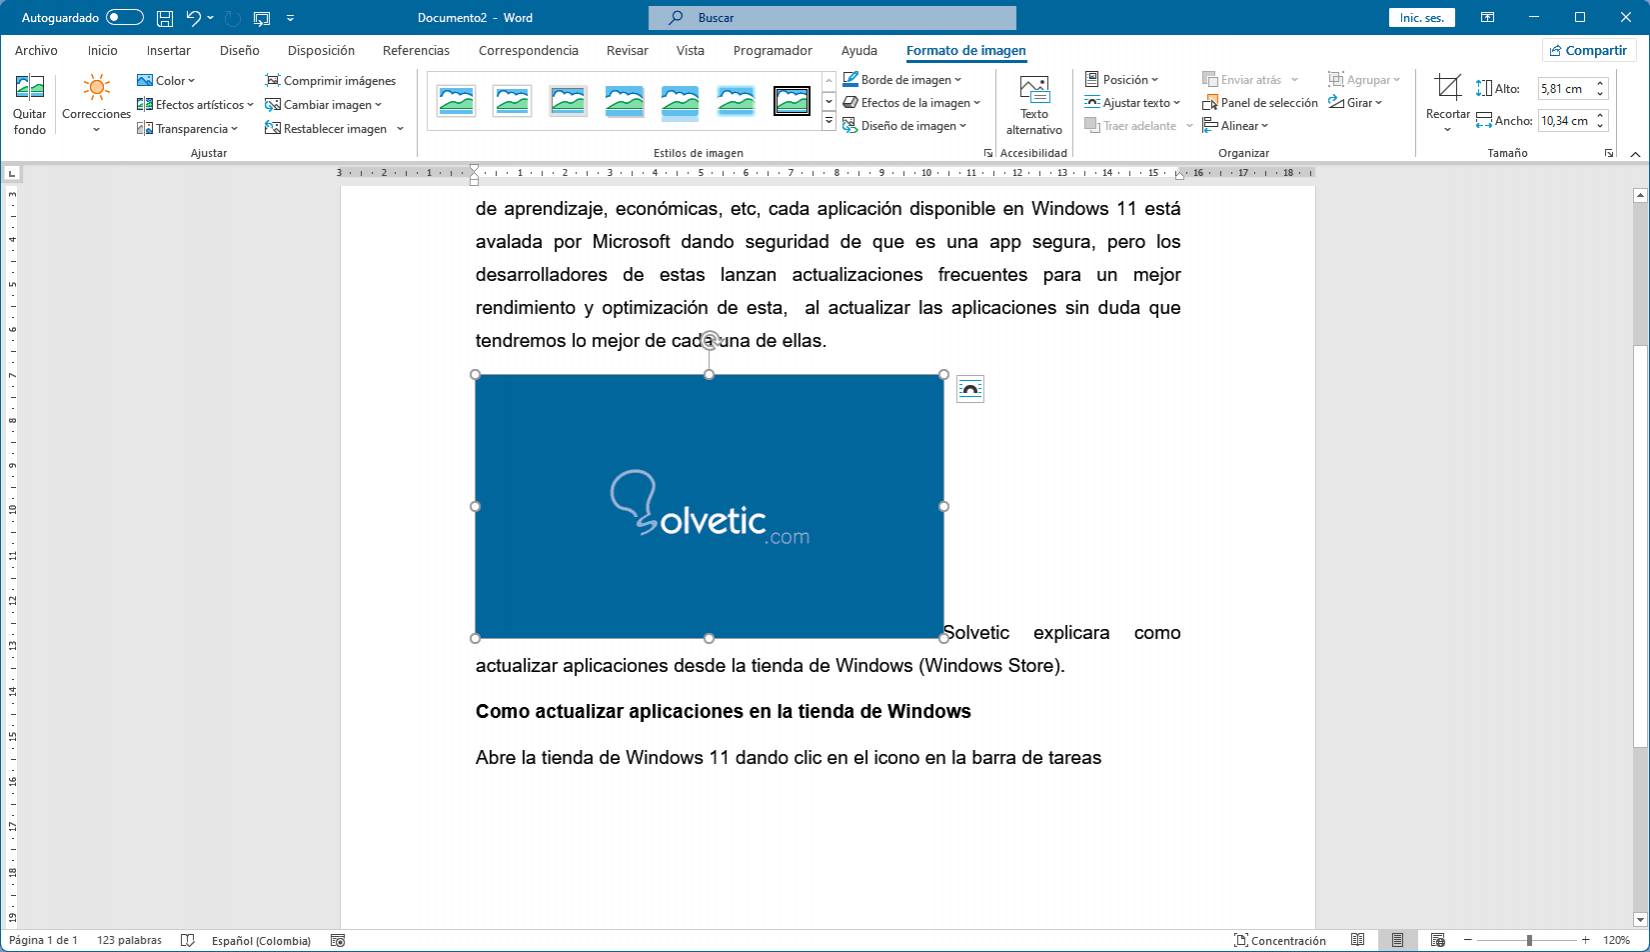This screenshot has width=1650, height=952.
Task: Apply the black double-frame picture style
Action: (792, 101)
